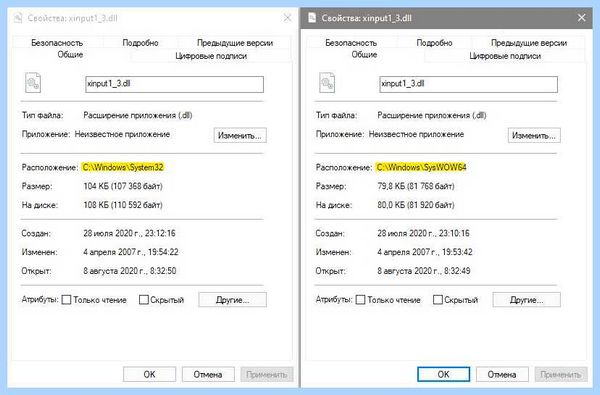Select 'Общие' tab in the left window
The height and width of the screenshot is (395, 600).
[70, 54]
